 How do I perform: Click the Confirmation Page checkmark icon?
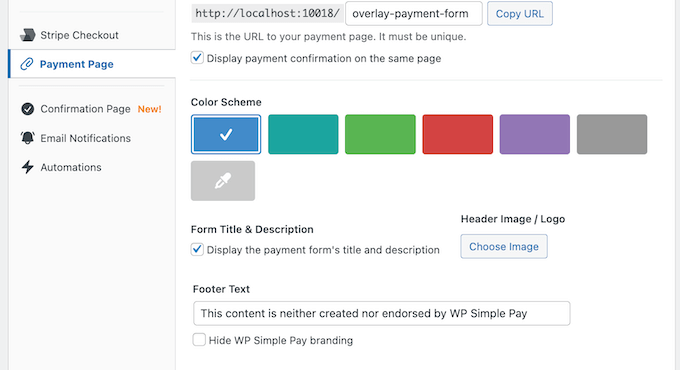coord(28,109)
